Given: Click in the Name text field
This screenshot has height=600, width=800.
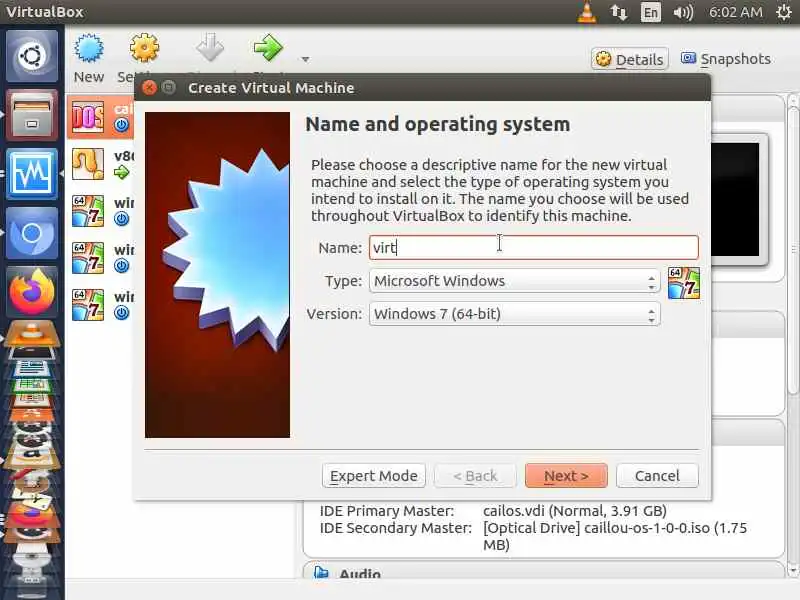Looking at the screenshot, I should (x=534, y=247).
